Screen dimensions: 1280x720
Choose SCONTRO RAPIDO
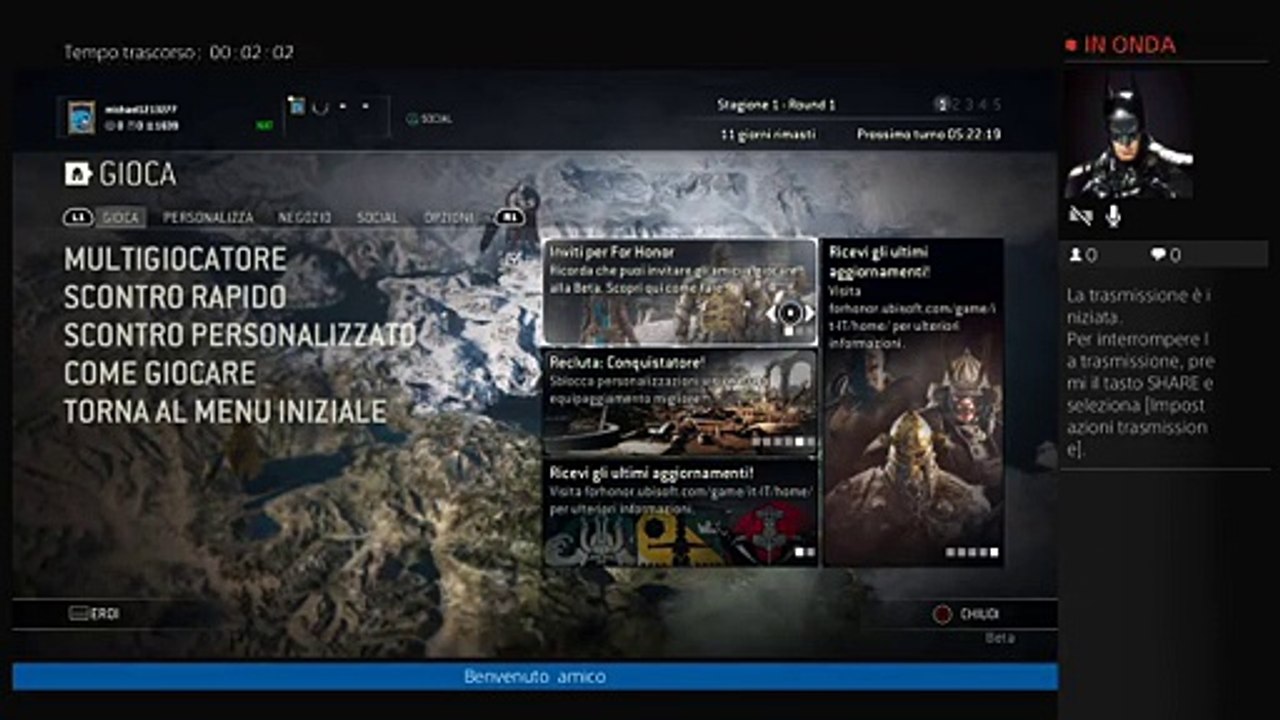175,297
